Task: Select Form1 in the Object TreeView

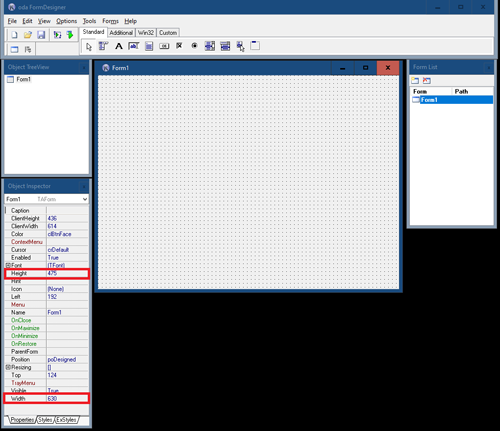Action: [x=23, y=79]
